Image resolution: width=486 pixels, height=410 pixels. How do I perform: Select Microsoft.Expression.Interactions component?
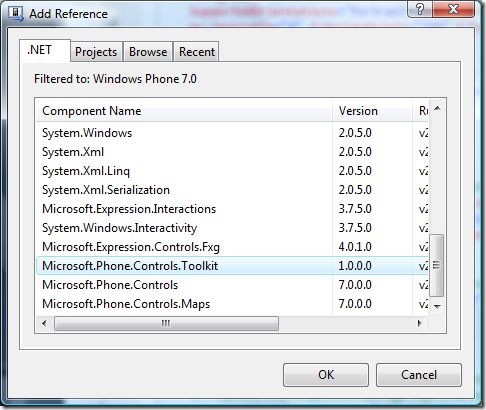click(232, 209)
